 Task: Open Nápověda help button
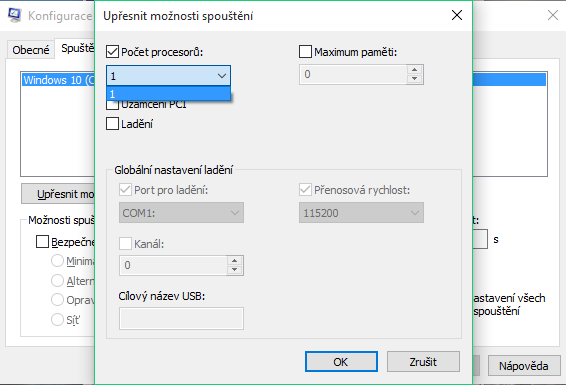tap(523, 366)
